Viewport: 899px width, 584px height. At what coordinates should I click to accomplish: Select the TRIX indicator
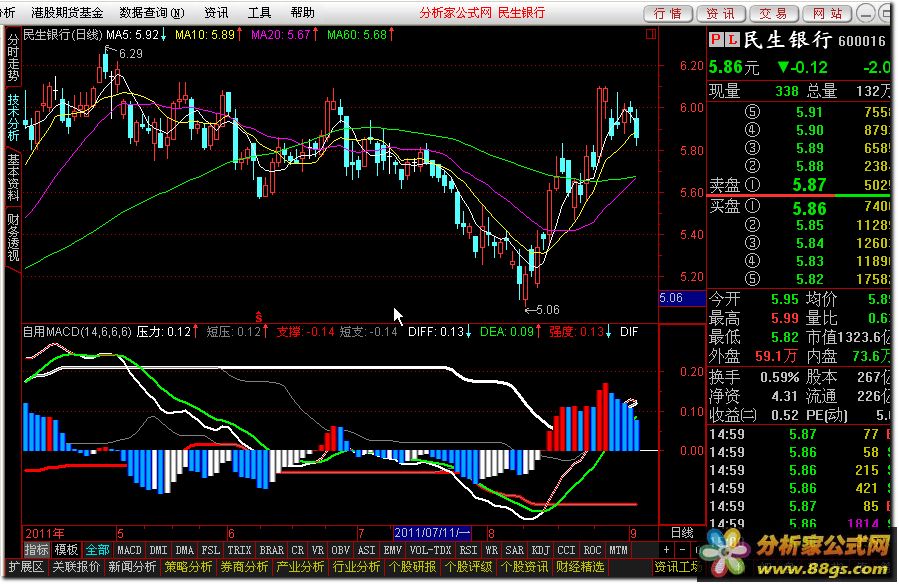coord(240,550)
